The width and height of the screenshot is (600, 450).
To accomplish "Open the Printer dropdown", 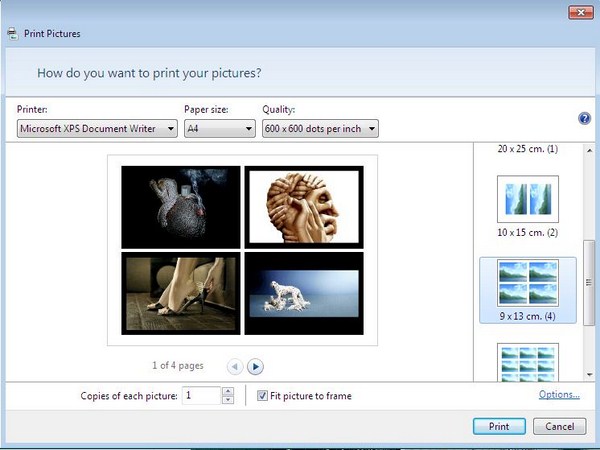I will (x=98, y=128).
